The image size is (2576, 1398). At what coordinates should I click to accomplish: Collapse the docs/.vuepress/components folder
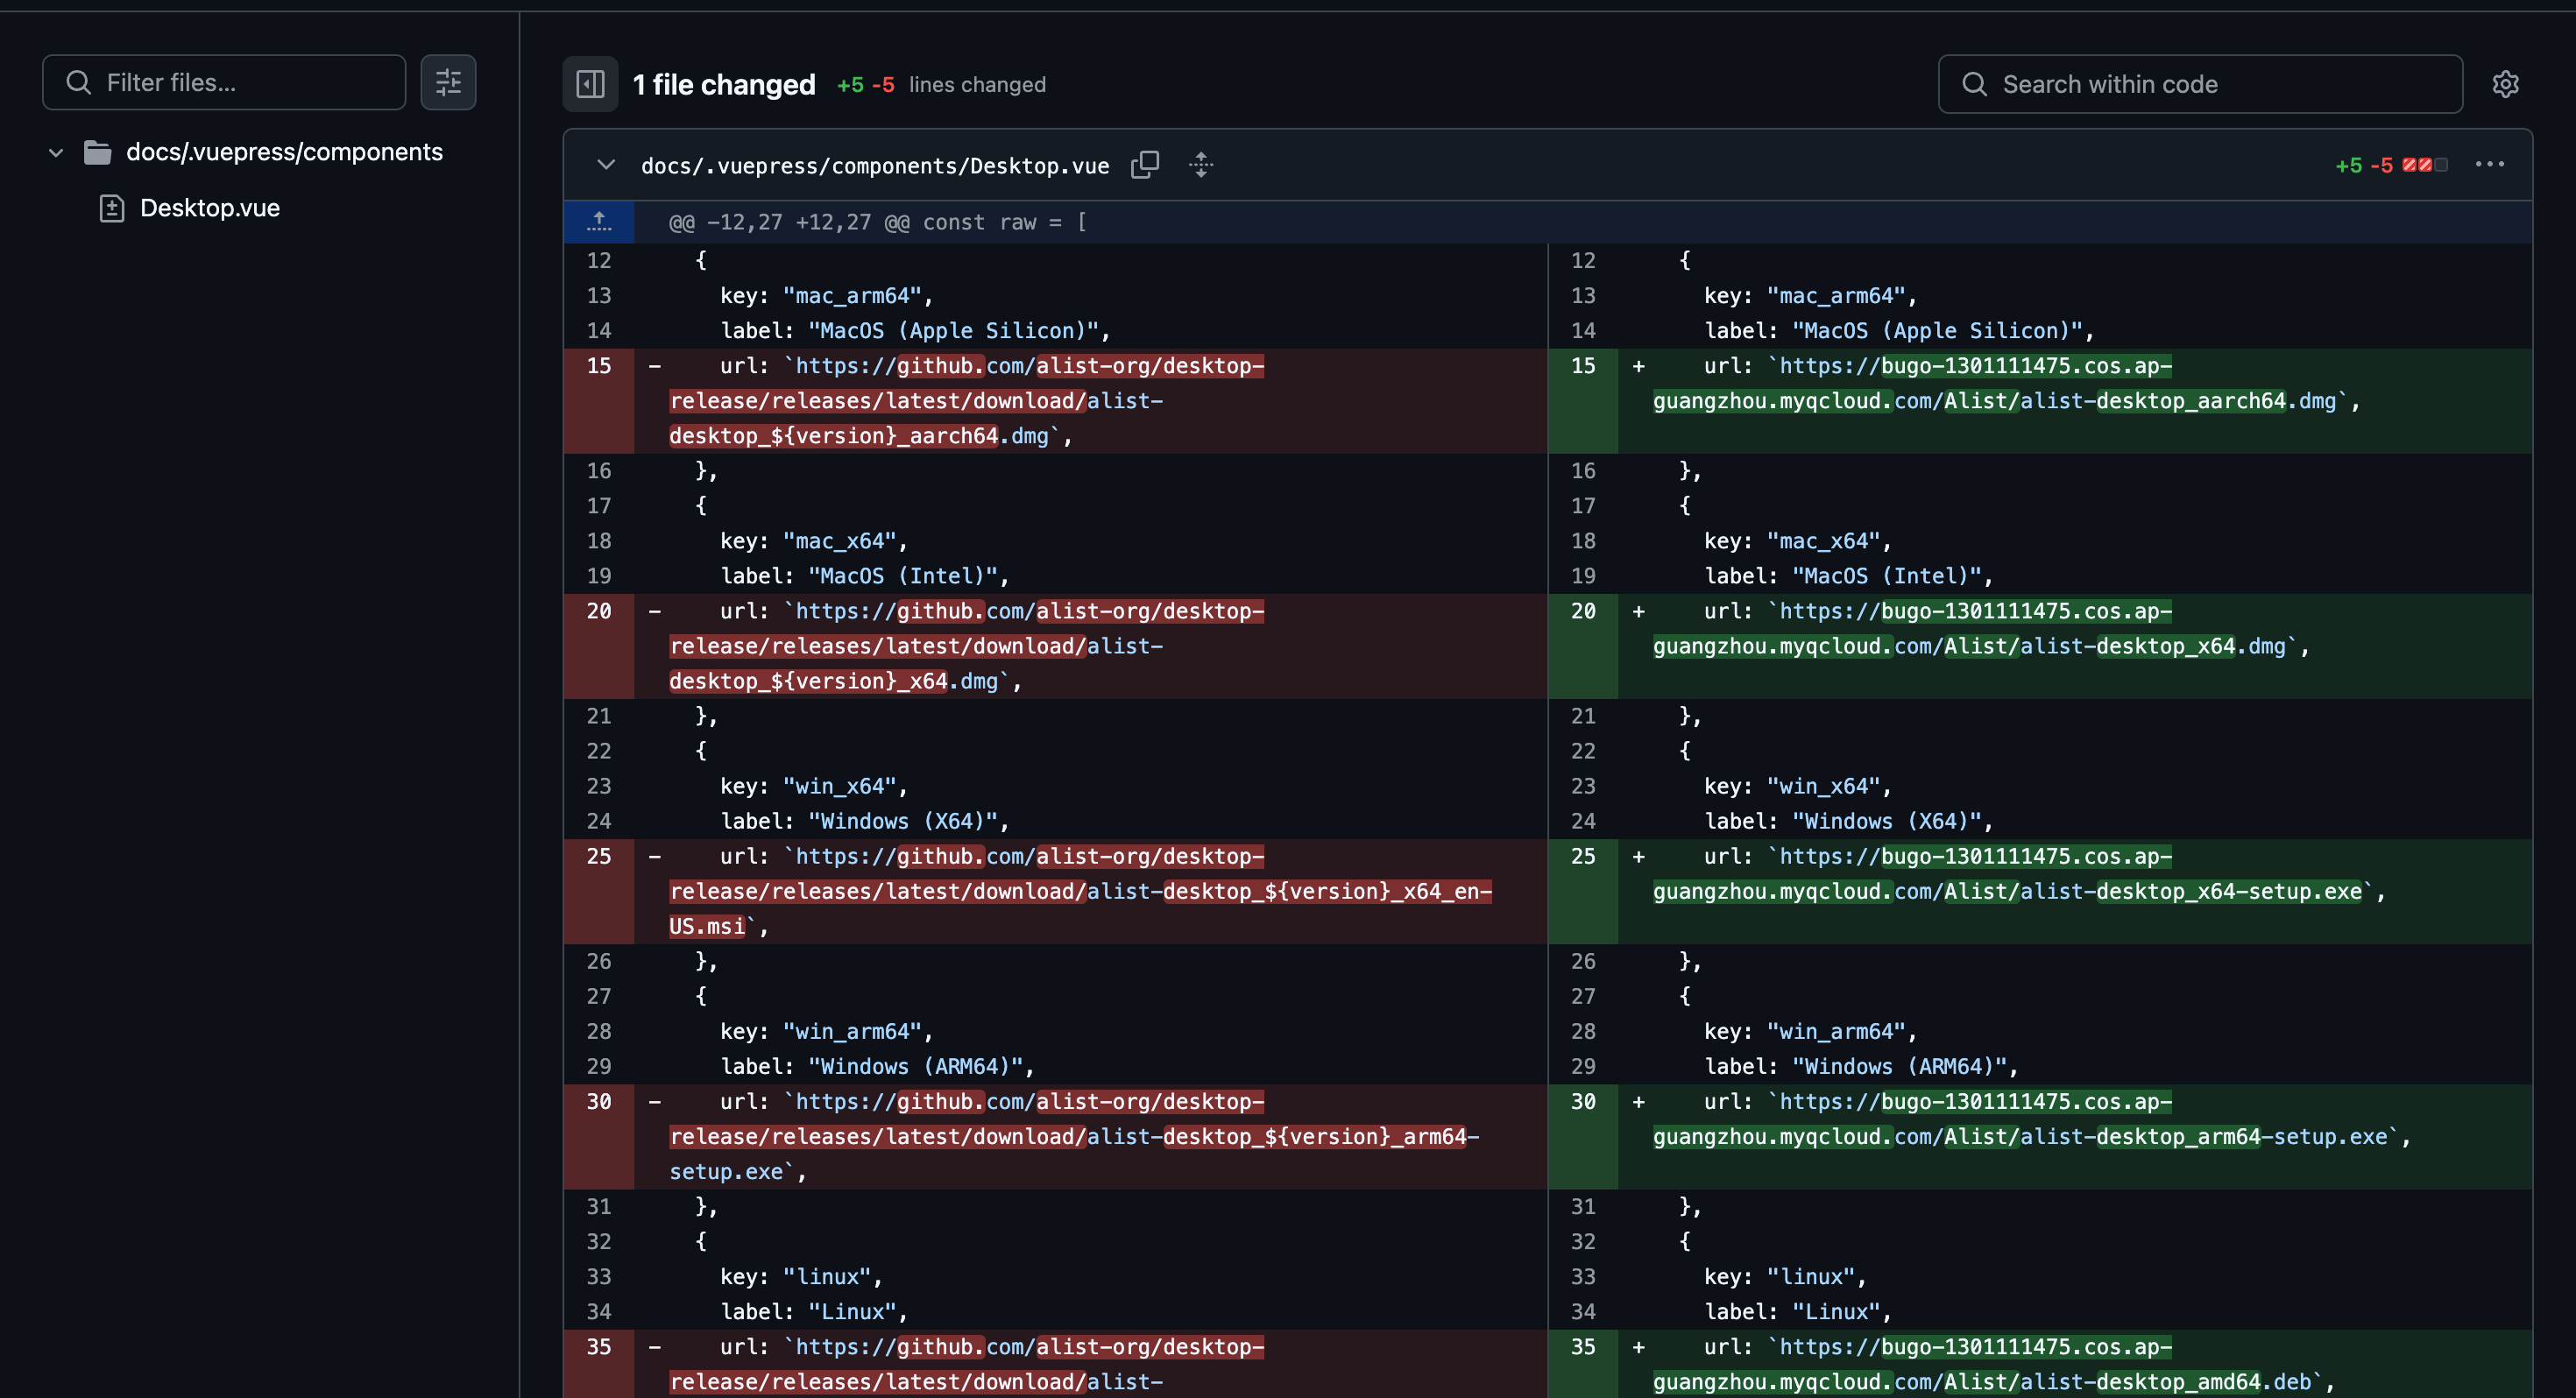pyautogui.click(x=56, y=152)
